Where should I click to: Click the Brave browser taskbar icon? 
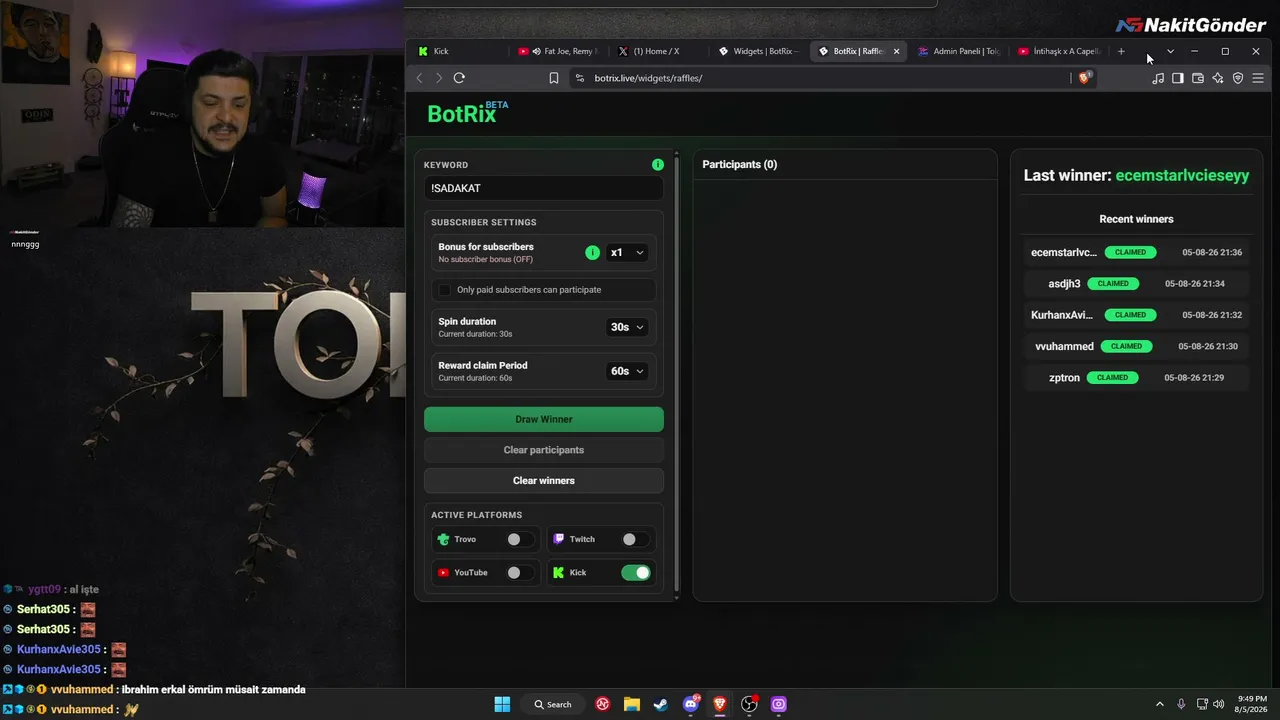coord(720,704)
